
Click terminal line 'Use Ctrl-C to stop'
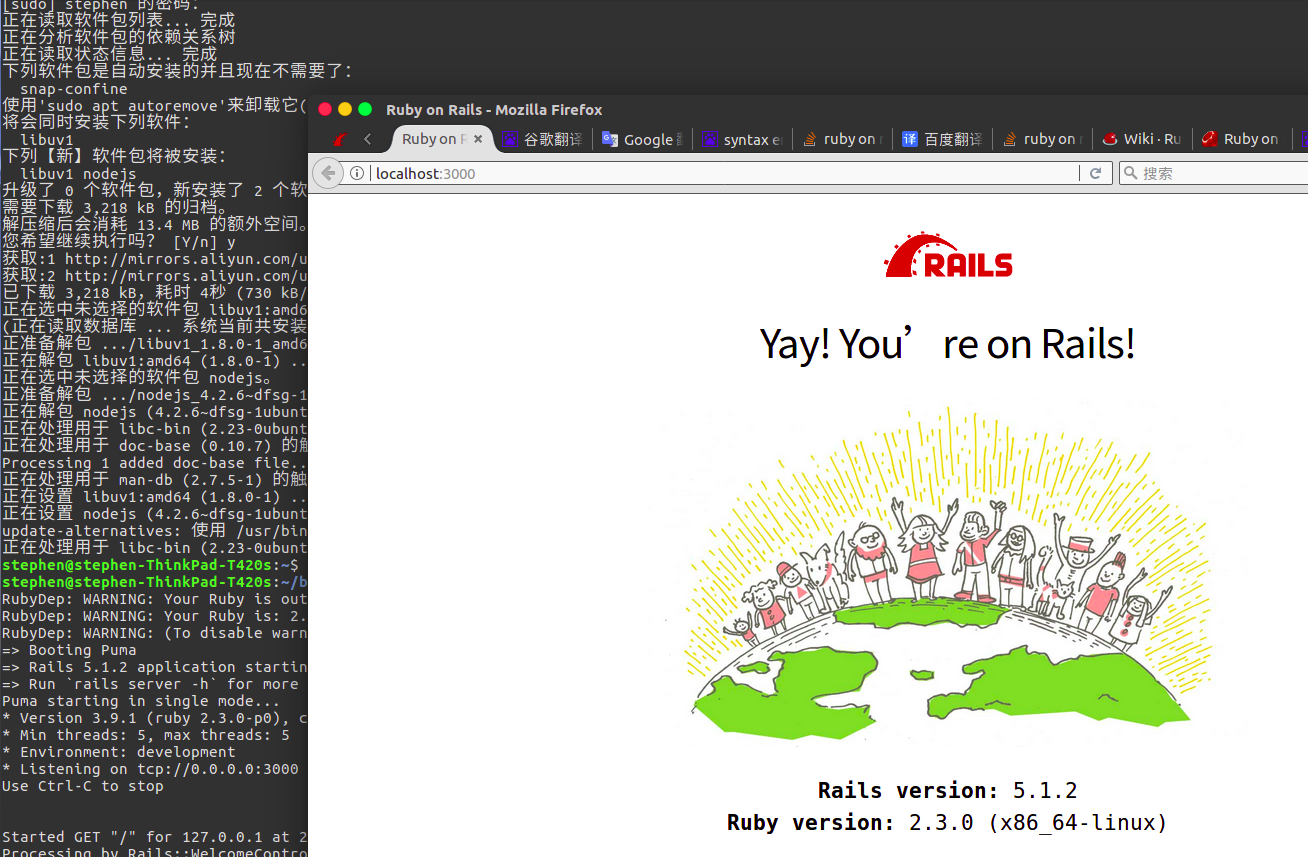[x=83, y=786]
